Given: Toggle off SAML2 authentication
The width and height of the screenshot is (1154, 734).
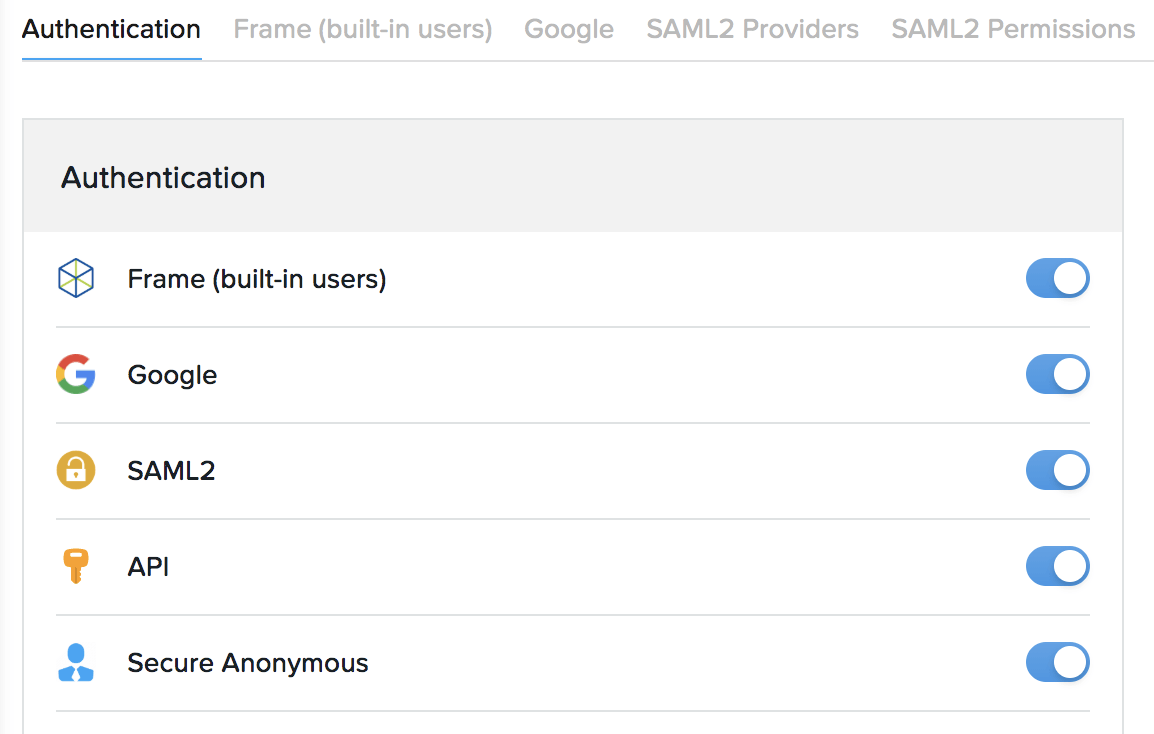Looking at the screenshot, I should coord(1057,471).
